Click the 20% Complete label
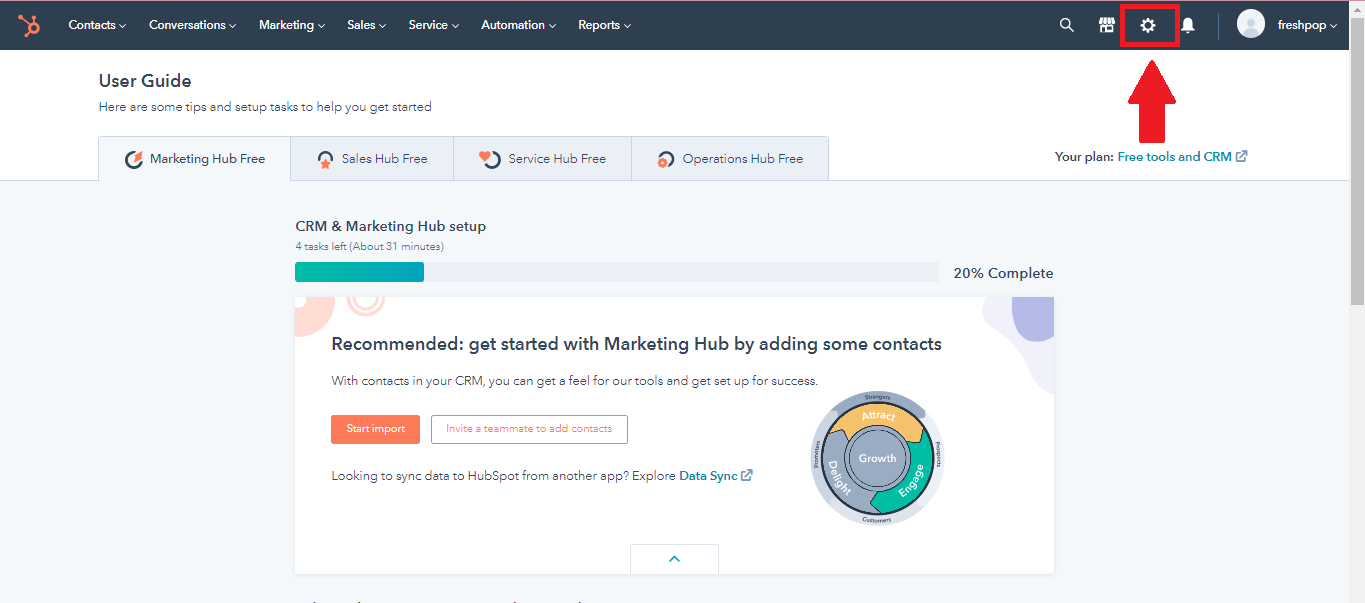The image size is (1365, 603). click(1003, 273)
